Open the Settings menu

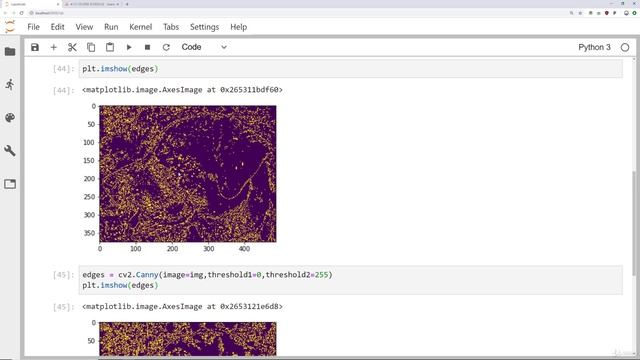[204, 27]
